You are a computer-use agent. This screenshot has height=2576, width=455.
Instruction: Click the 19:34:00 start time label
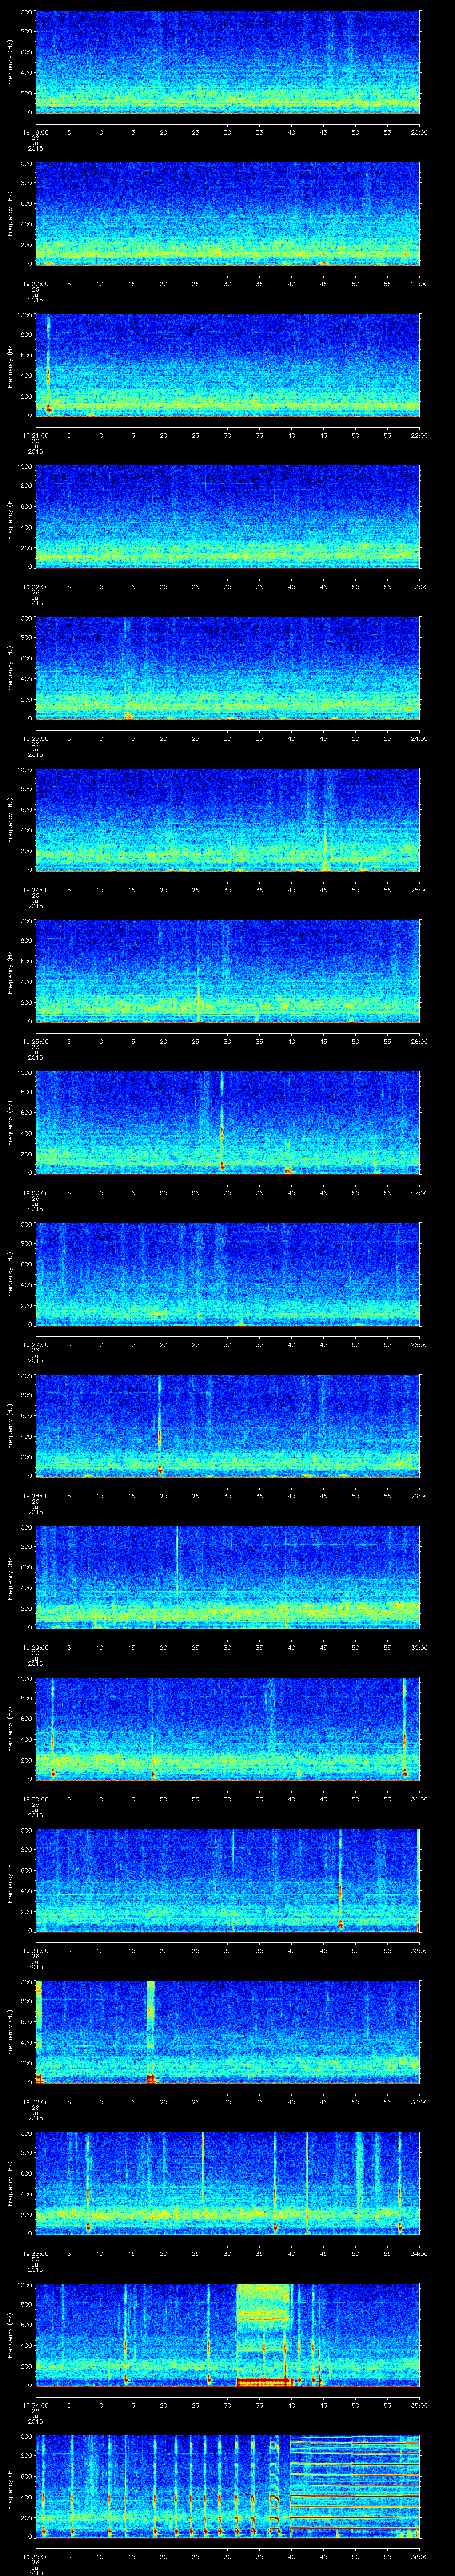(x=35, y=2405)
